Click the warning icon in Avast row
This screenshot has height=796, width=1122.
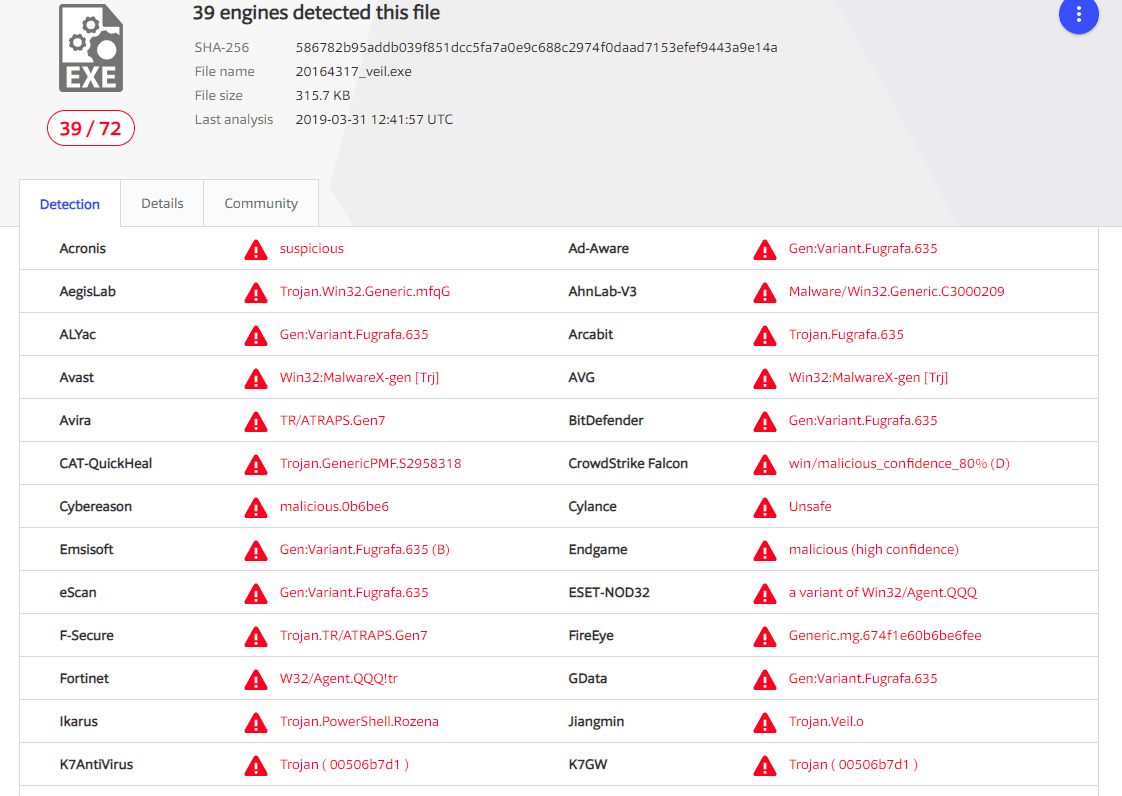pos(255,379)
